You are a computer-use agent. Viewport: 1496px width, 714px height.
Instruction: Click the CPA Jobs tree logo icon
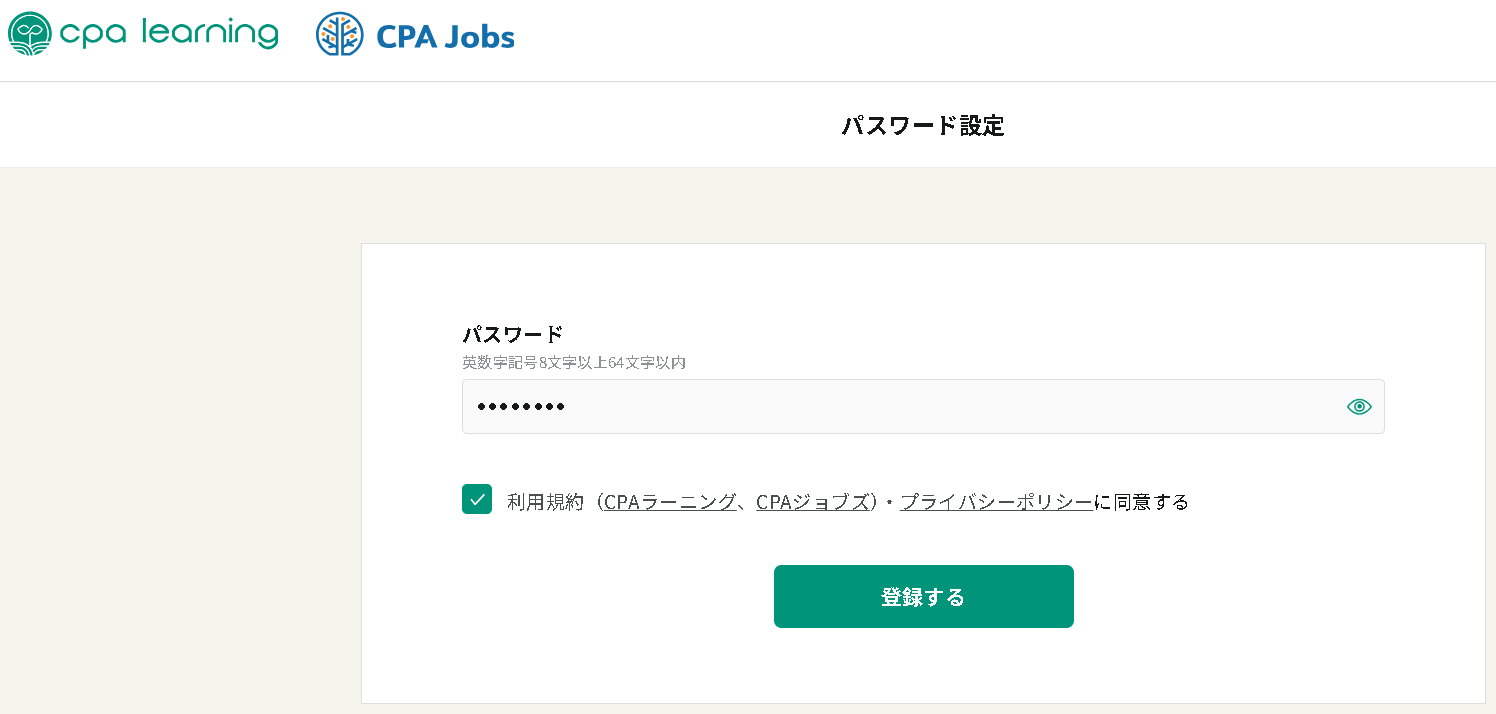pyautogui.click(x=339, y=34)
